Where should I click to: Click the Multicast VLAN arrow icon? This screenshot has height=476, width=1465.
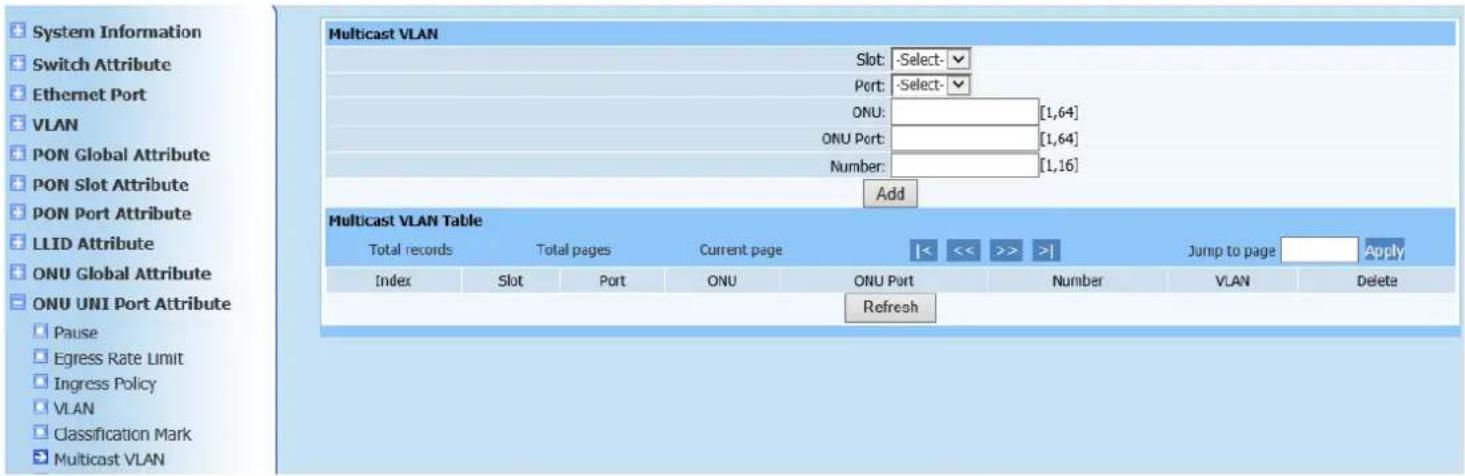tap(41, 459)
